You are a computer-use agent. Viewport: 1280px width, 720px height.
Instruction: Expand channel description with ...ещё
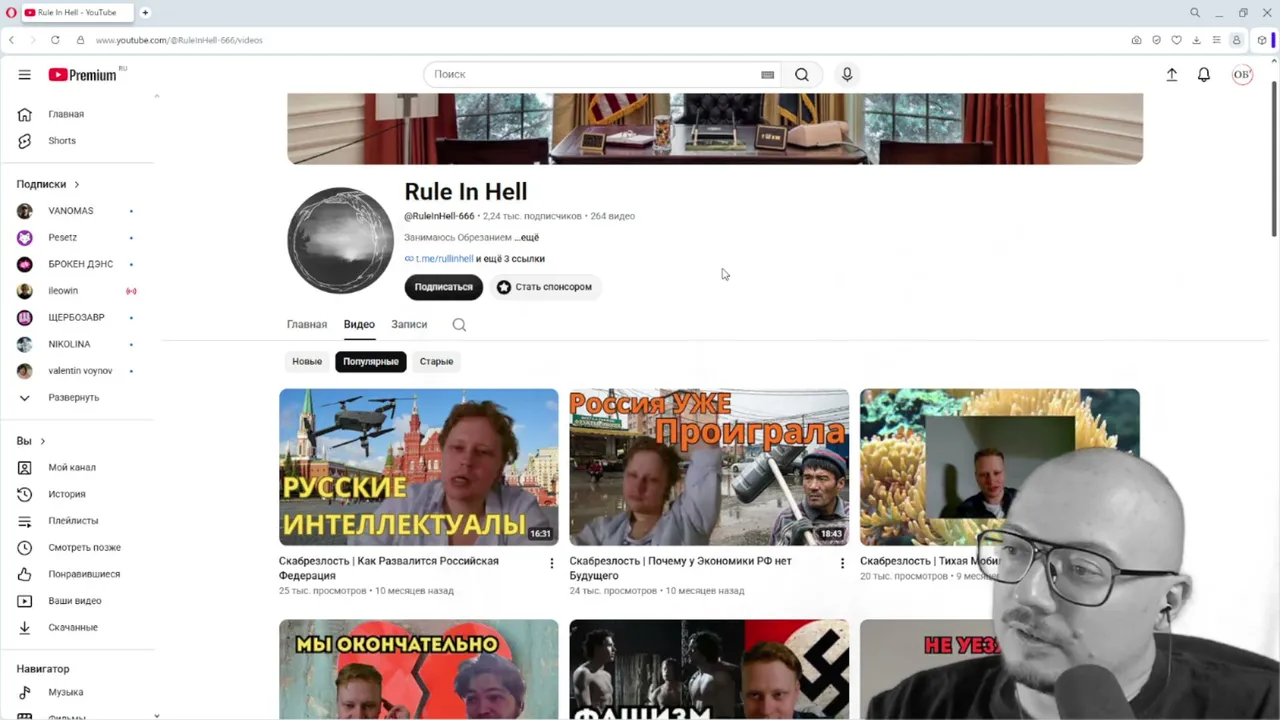pyautogui.click(x=527, y=238)
